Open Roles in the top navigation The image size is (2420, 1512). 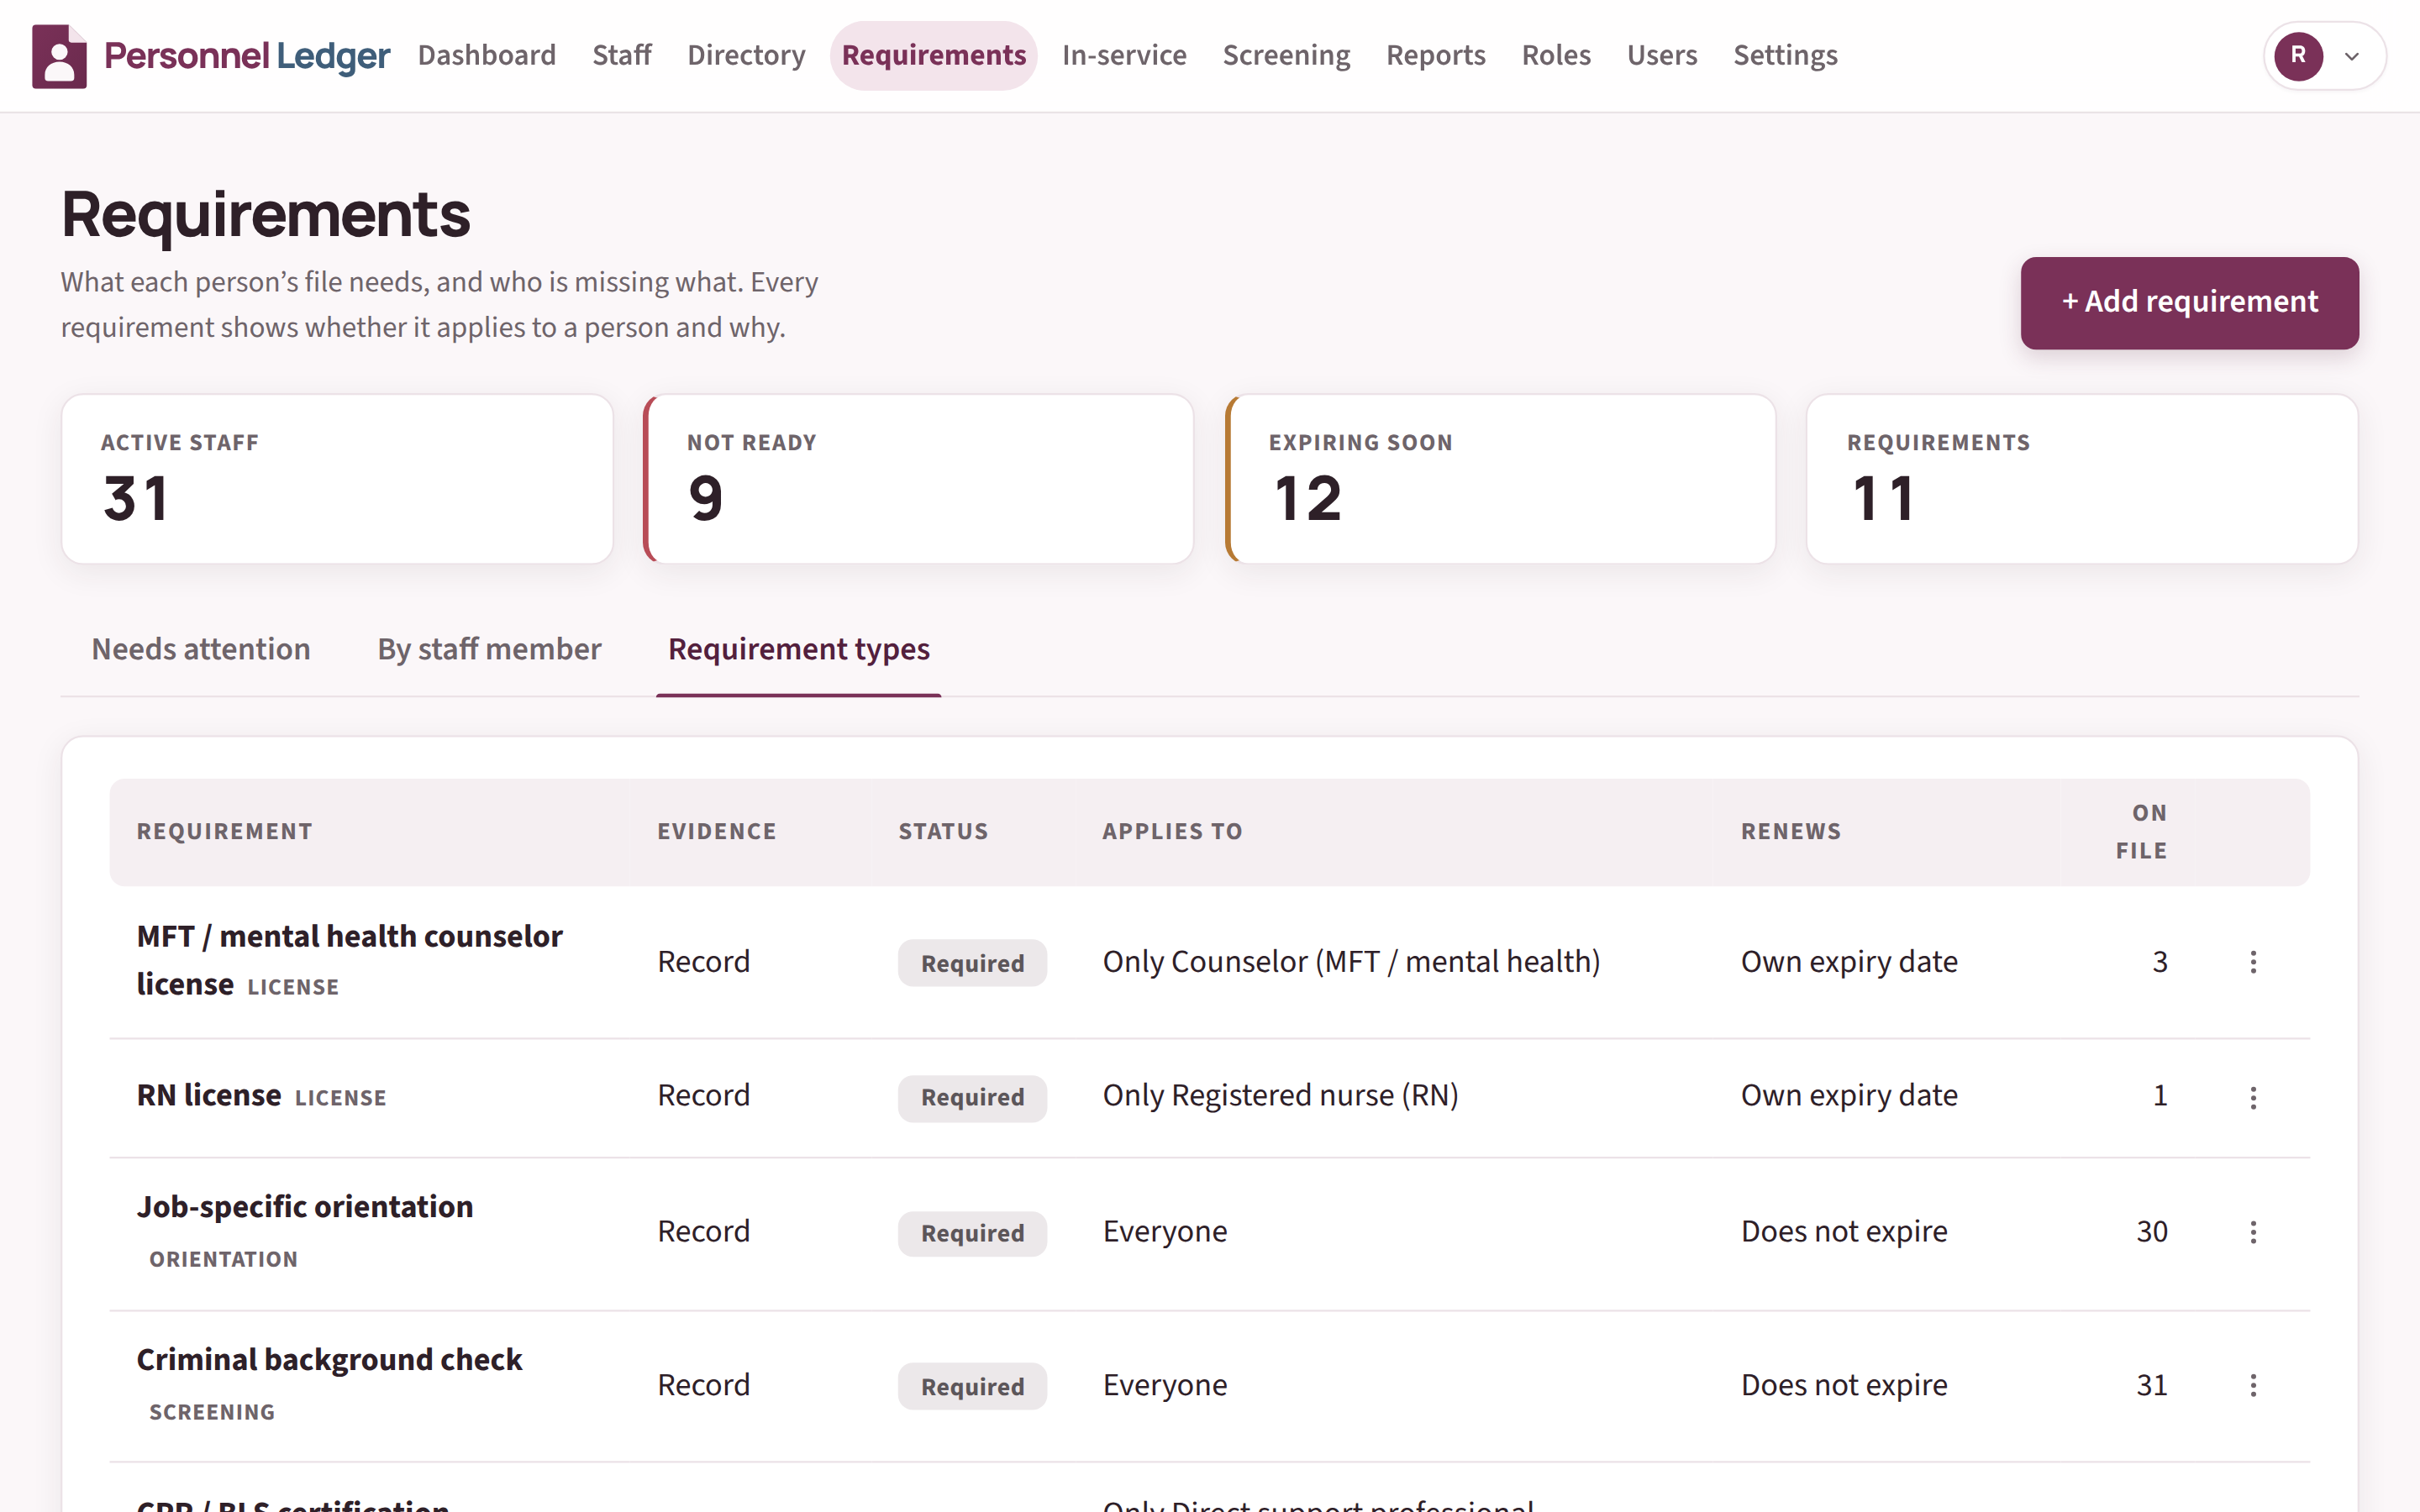pos(1556,55)
